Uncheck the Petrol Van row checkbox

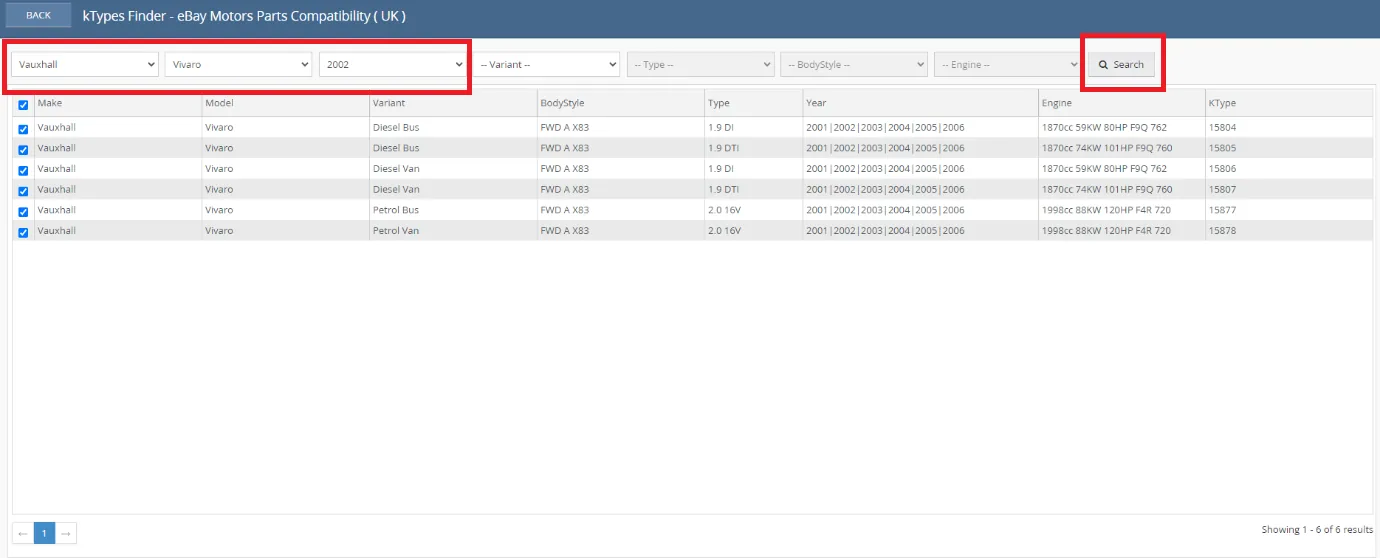click(23, 232)
